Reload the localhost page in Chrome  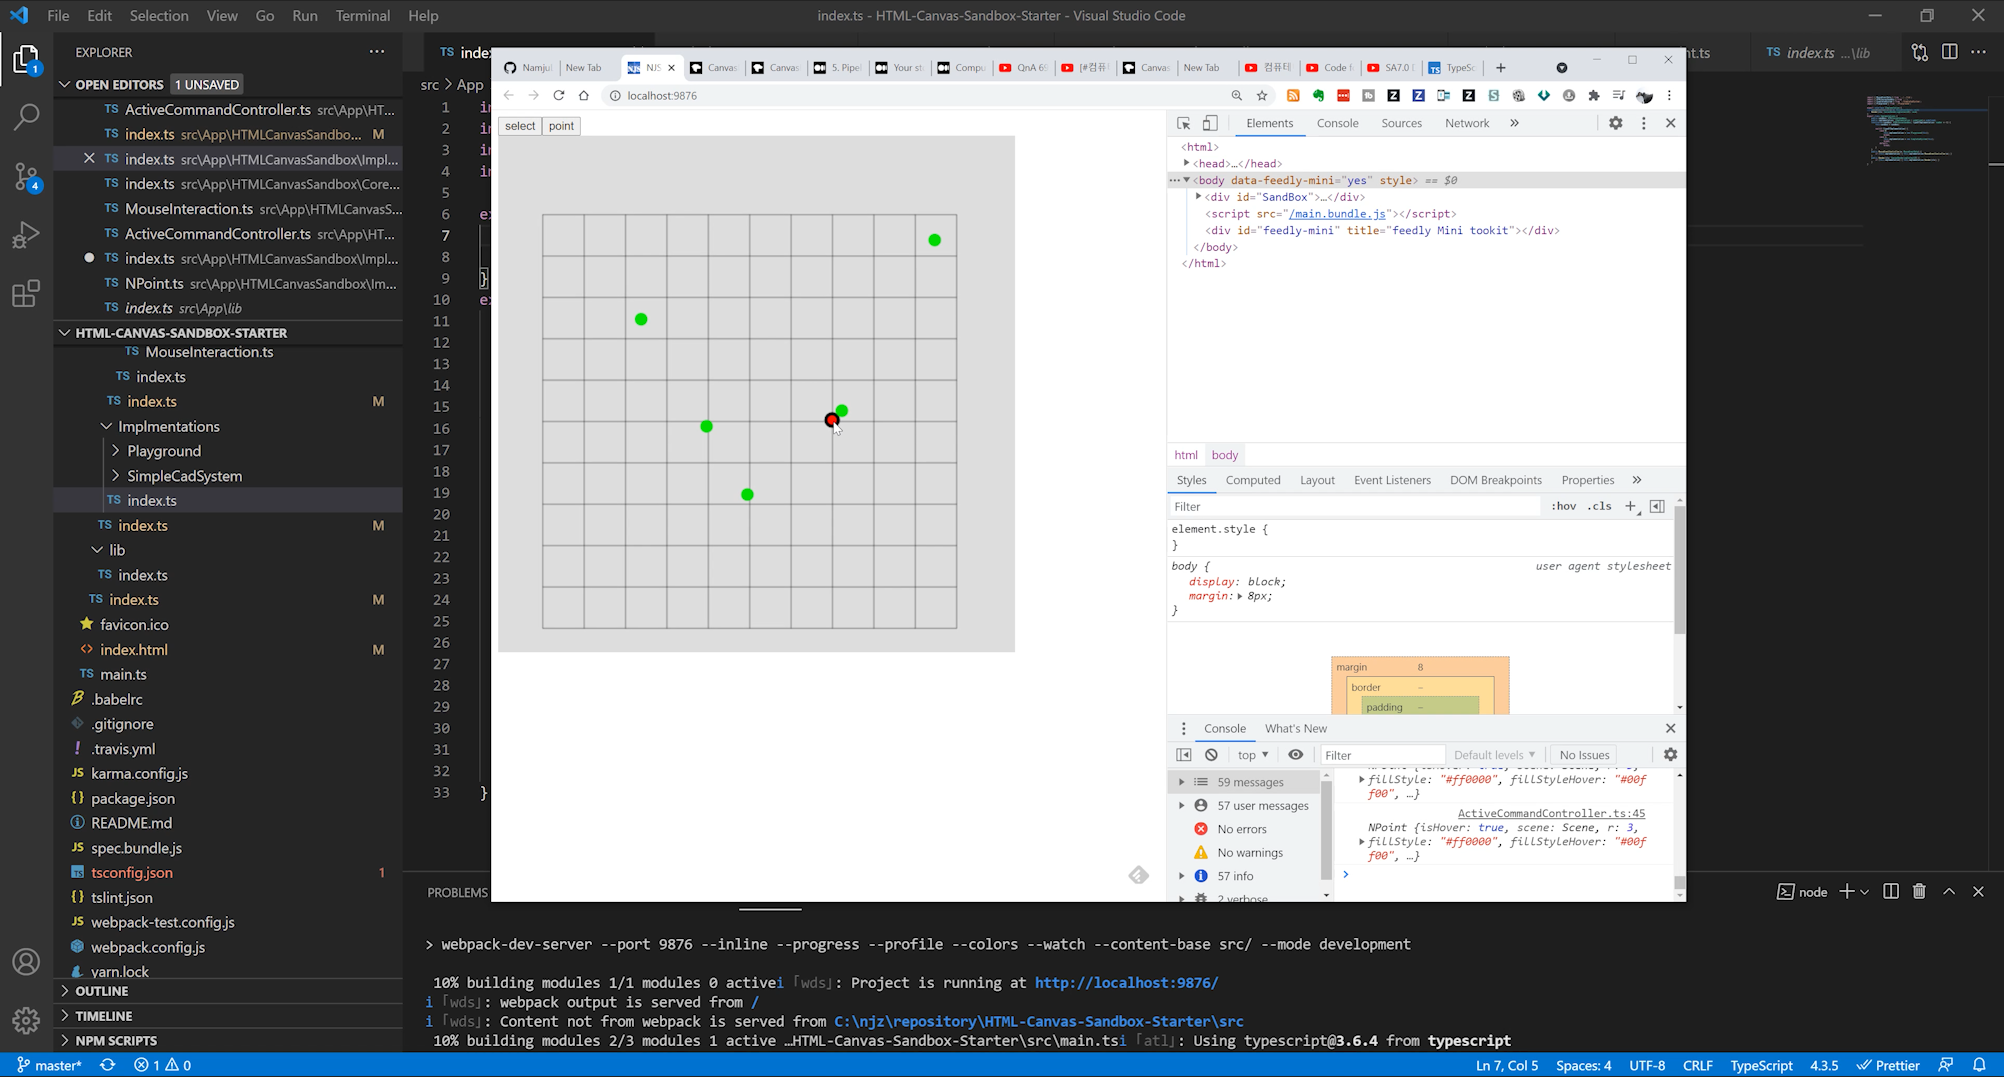(559, 96)
